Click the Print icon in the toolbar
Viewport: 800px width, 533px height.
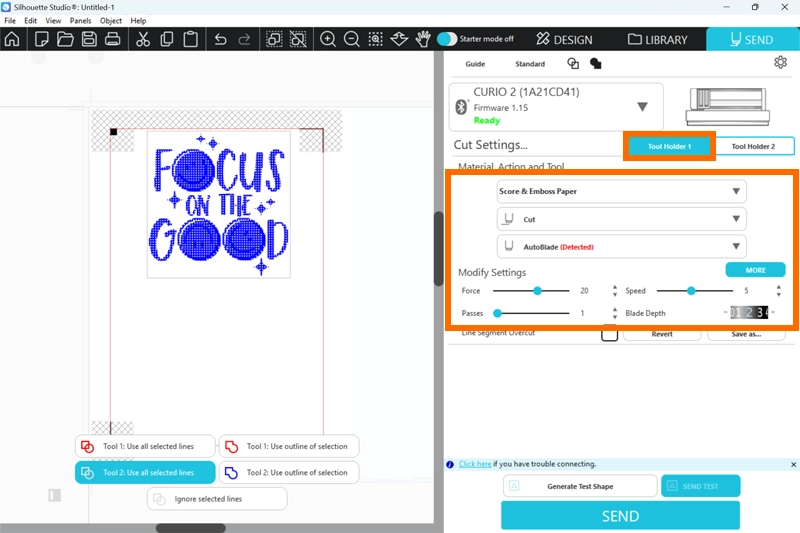(112, 40)
